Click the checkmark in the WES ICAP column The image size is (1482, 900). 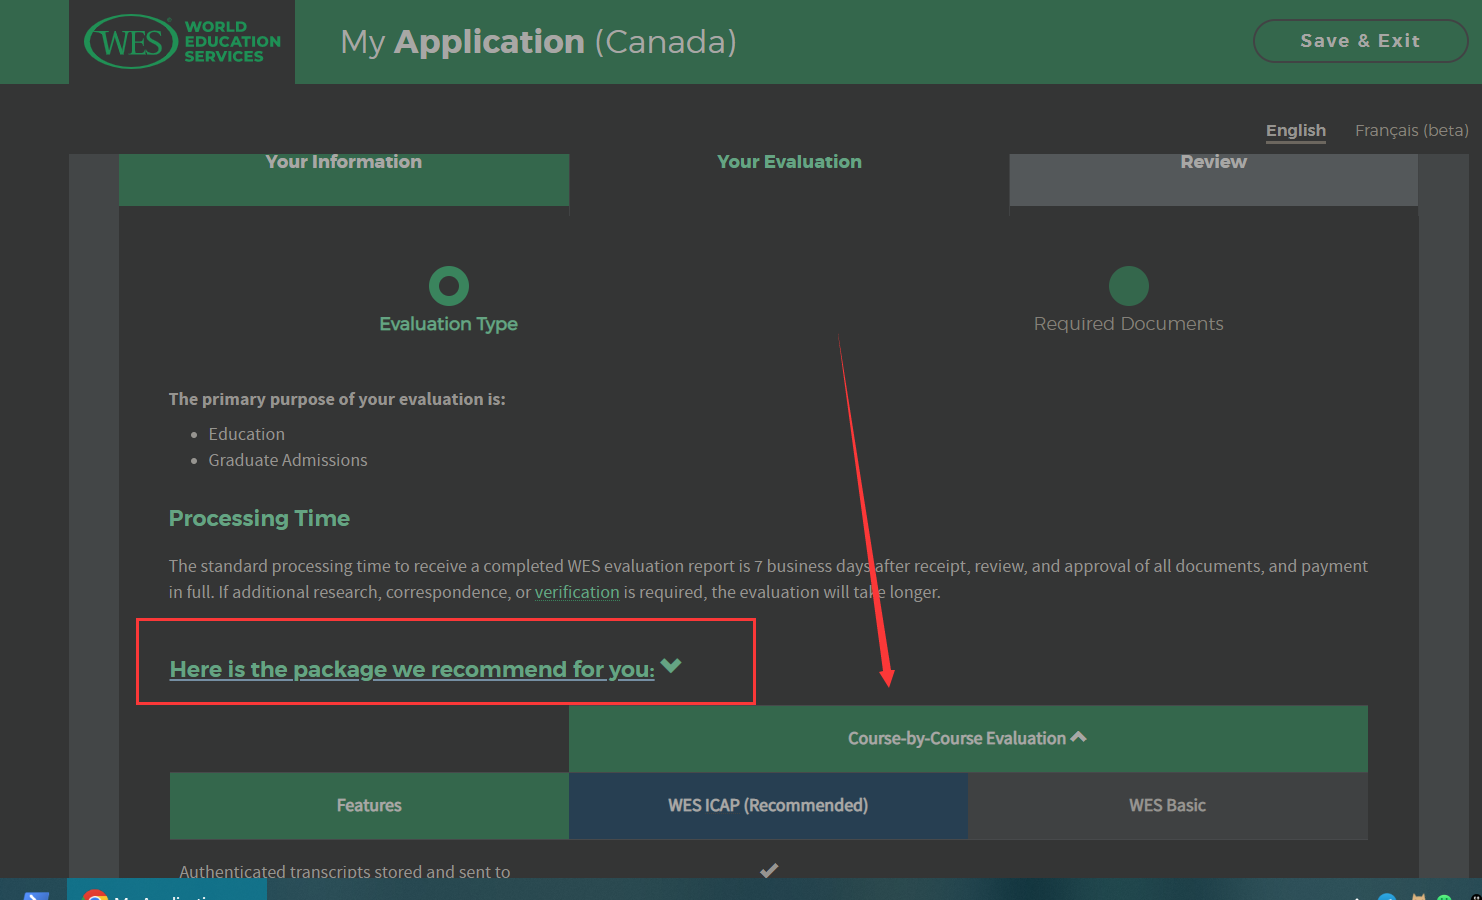[768, 870]
